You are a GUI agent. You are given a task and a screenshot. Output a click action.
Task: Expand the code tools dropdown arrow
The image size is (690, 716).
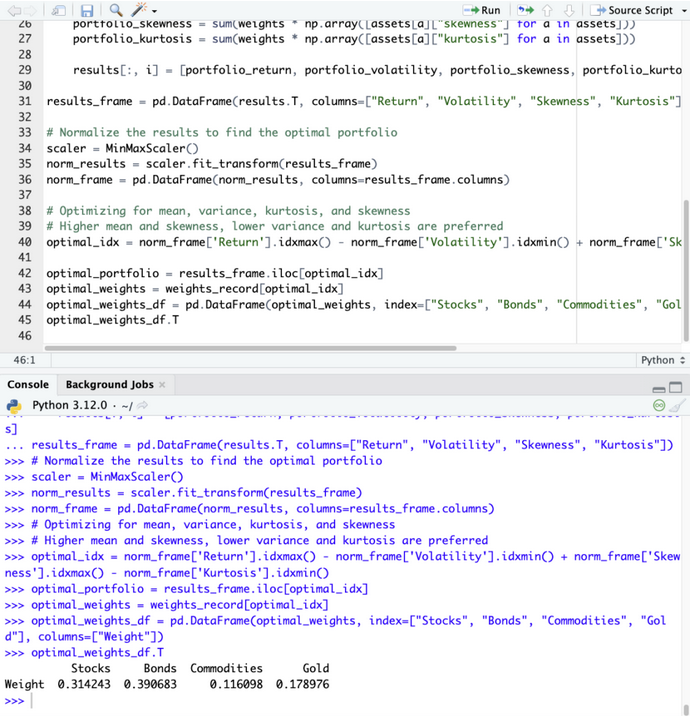154,11
